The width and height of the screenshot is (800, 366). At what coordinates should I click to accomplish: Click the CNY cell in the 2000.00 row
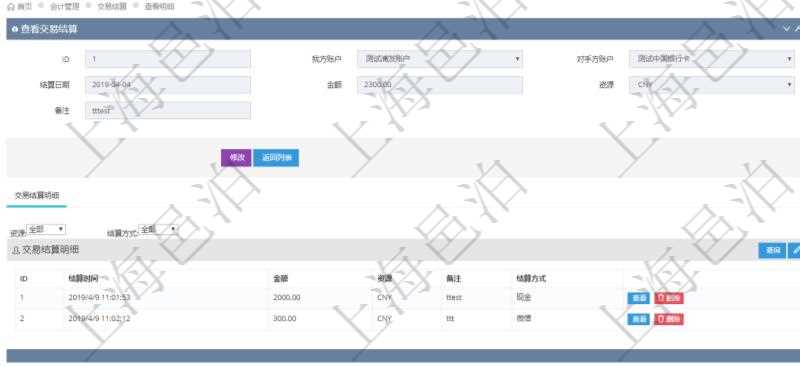tap(384, 297)
